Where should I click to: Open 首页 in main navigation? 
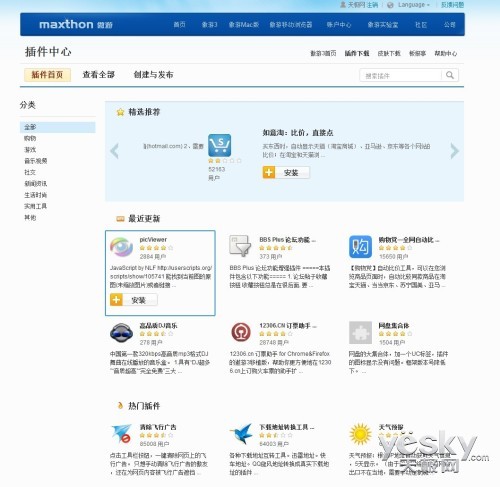[179, 24]
